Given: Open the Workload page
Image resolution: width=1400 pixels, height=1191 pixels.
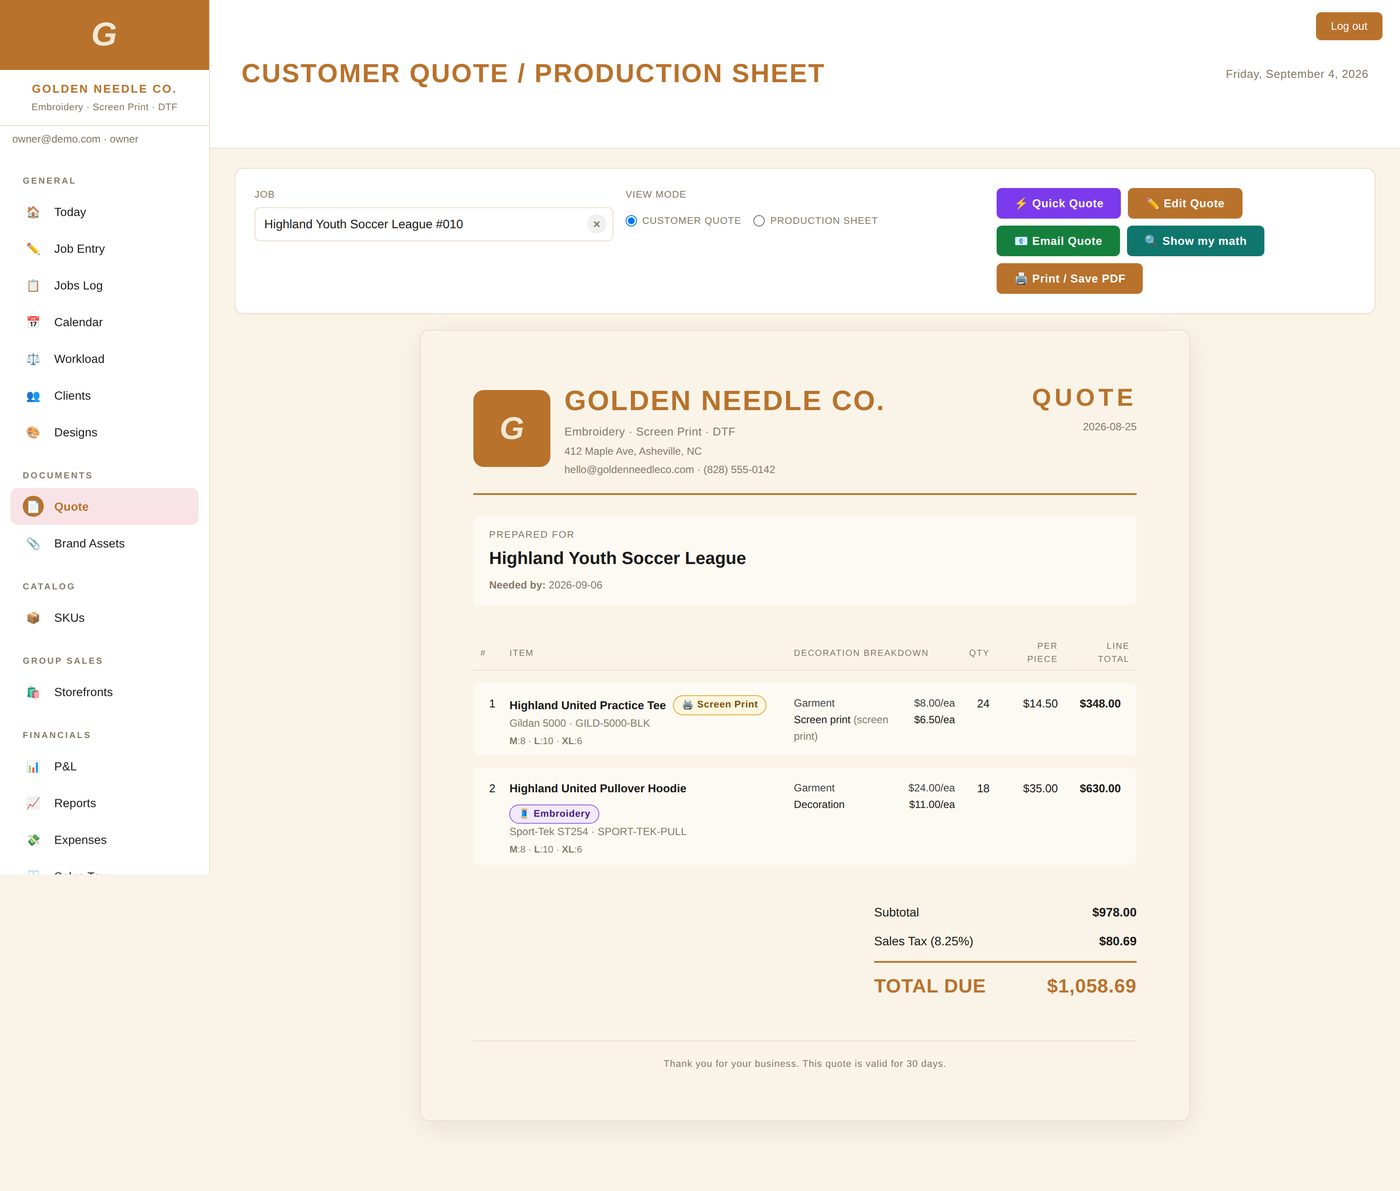Looking at the screenshot, I should [x=104, y=359].
